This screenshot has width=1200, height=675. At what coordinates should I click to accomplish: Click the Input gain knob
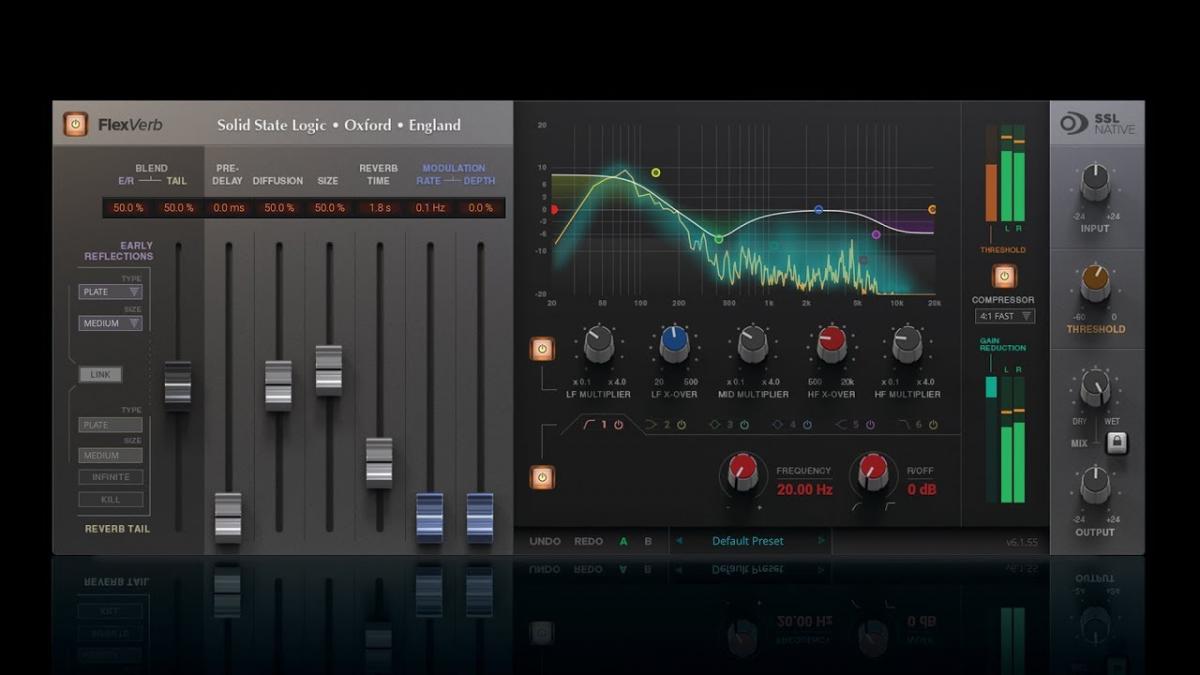point(1095,184)
